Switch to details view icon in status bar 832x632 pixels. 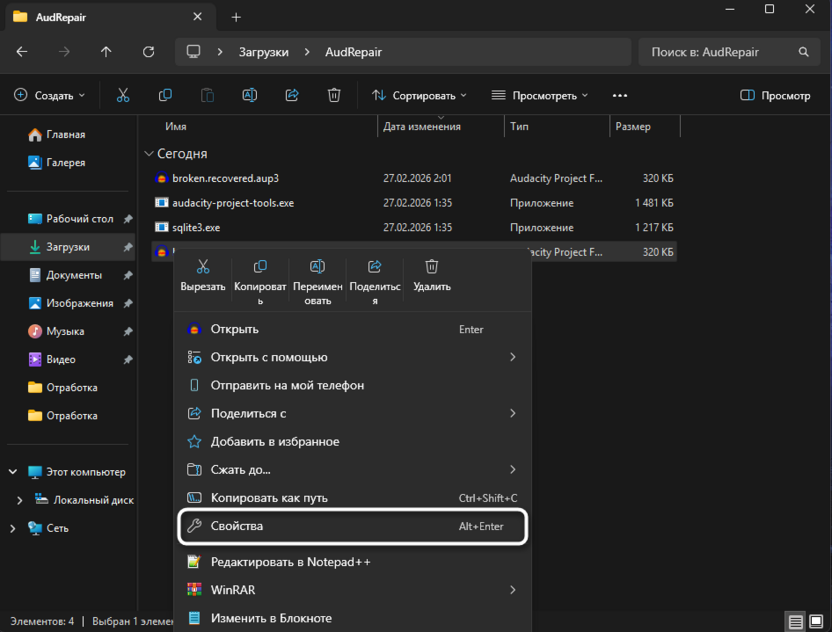pyautogui.click(x=795, y=622)
